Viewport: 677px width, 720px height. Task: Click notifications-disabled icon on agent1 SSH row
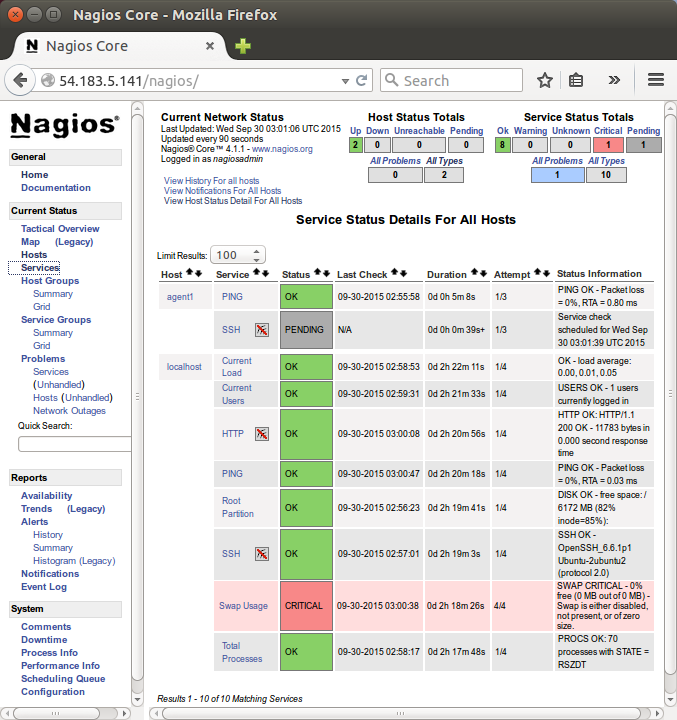tap(262, 330)
